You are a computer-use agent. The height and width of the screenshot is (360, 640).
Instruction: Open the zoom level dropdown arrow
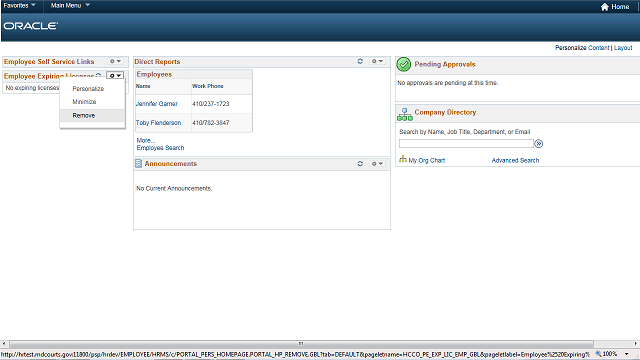627,354
